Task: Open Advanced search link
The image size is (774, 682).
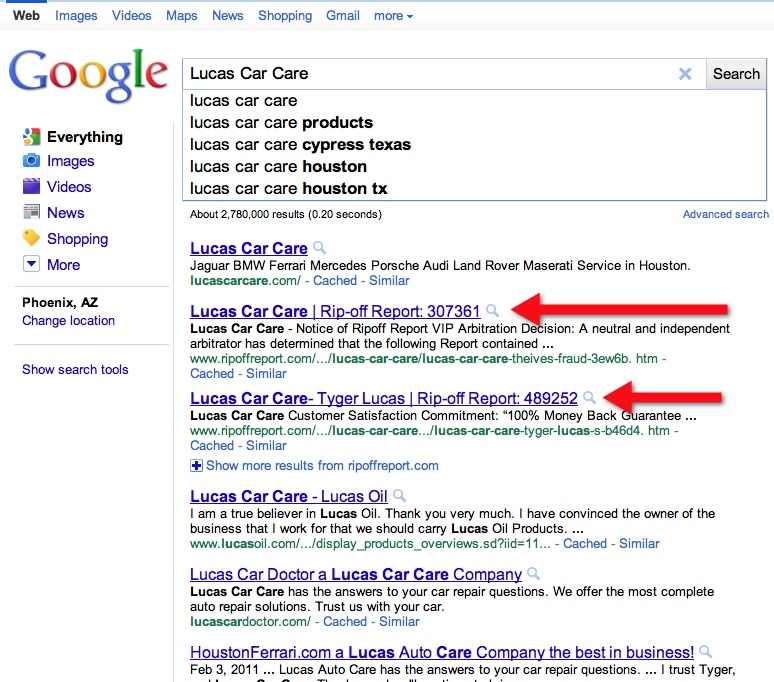Action: point(726,214)
